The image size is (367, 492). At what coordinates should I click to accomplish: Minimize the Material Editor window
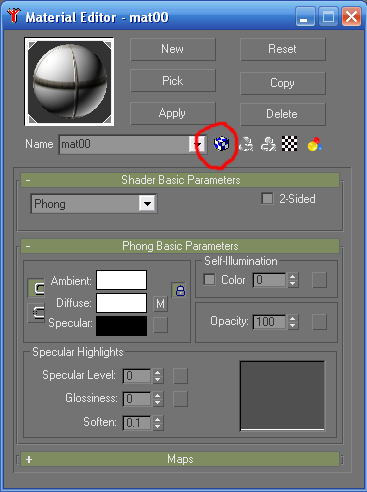click(x=305, y=16)
